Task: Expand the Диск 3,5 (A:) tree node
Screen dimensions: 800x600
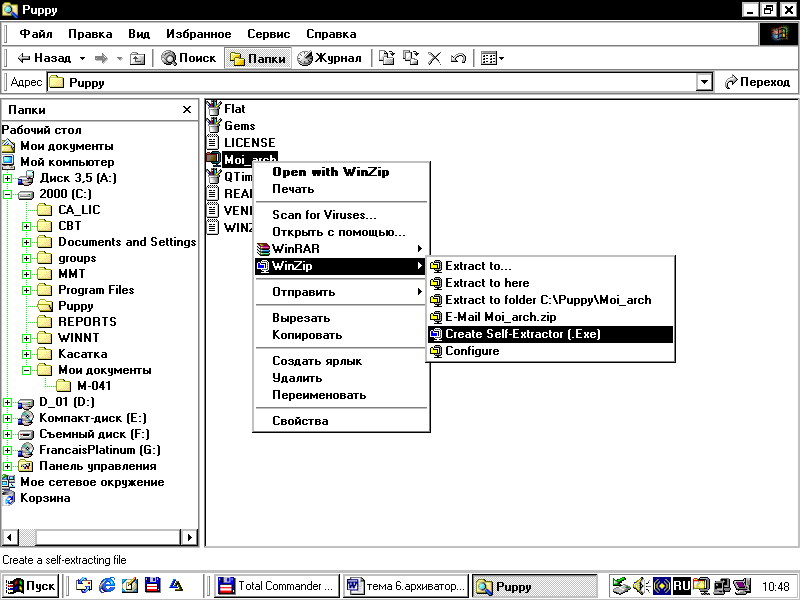Action: [8, 178]
